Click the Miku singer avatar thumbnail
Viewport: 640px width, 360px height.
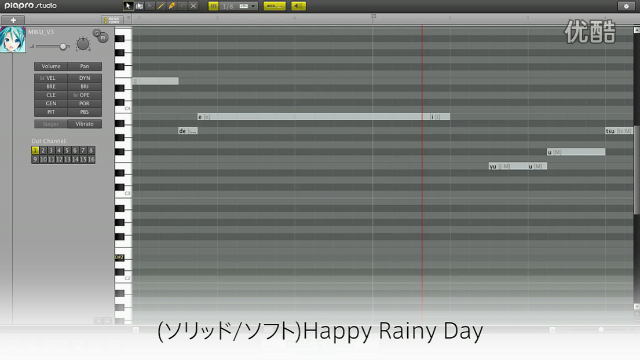pyautogui.click(x=13, y=39)
